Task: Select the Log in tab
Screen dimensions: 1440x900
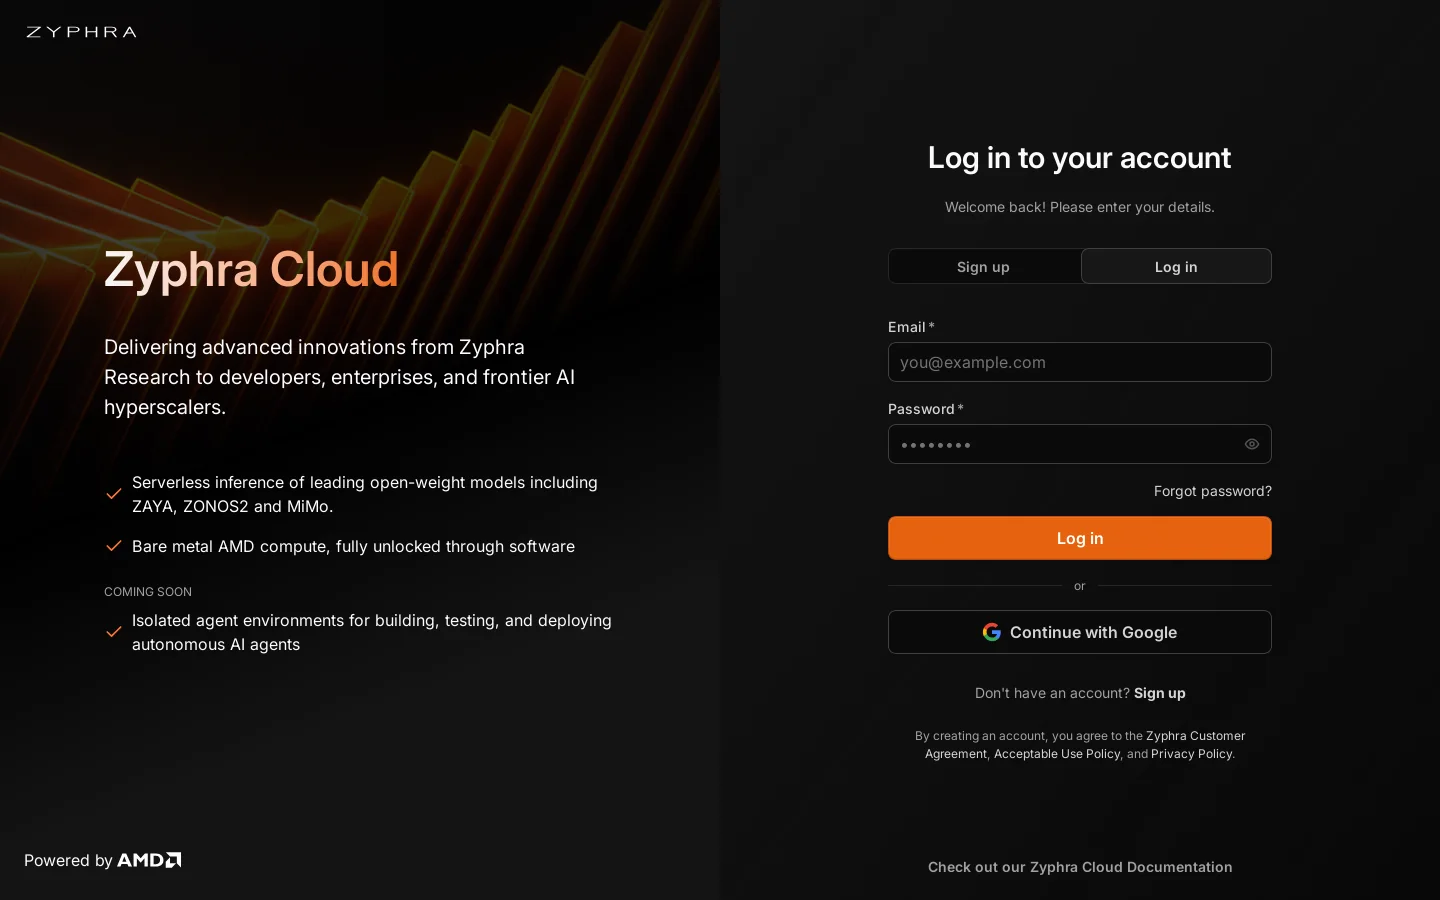Action: (x=1176, y=267)
